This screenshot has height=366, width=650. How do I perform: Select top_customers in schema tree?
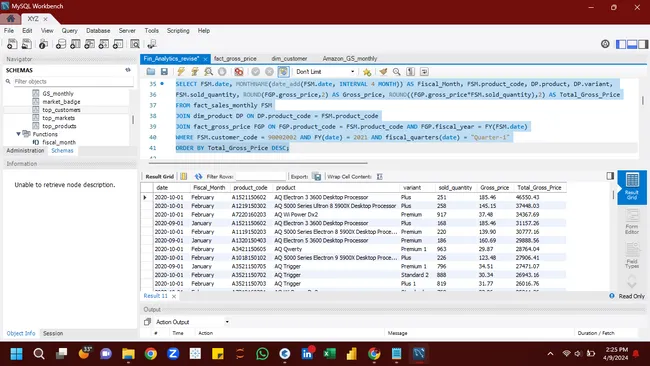tap(61, 110)
